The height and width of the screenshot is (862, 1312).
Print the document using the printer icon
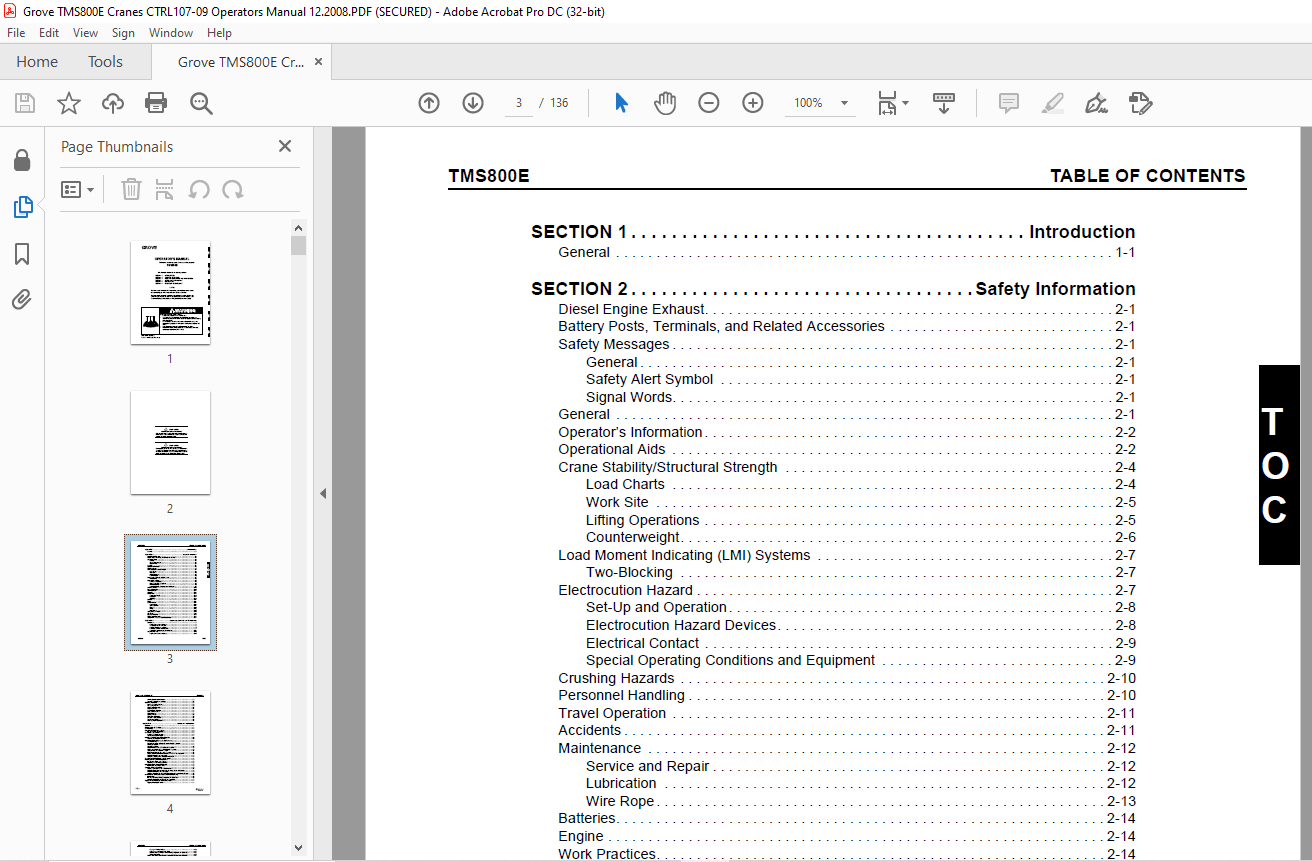pyautogui.click(x=156, y=103)
